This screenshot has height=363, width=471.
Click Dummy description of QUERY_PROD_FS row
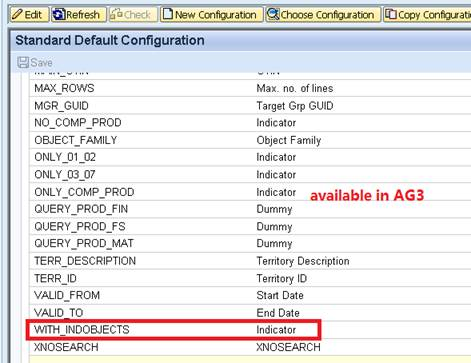coord(274,227)
